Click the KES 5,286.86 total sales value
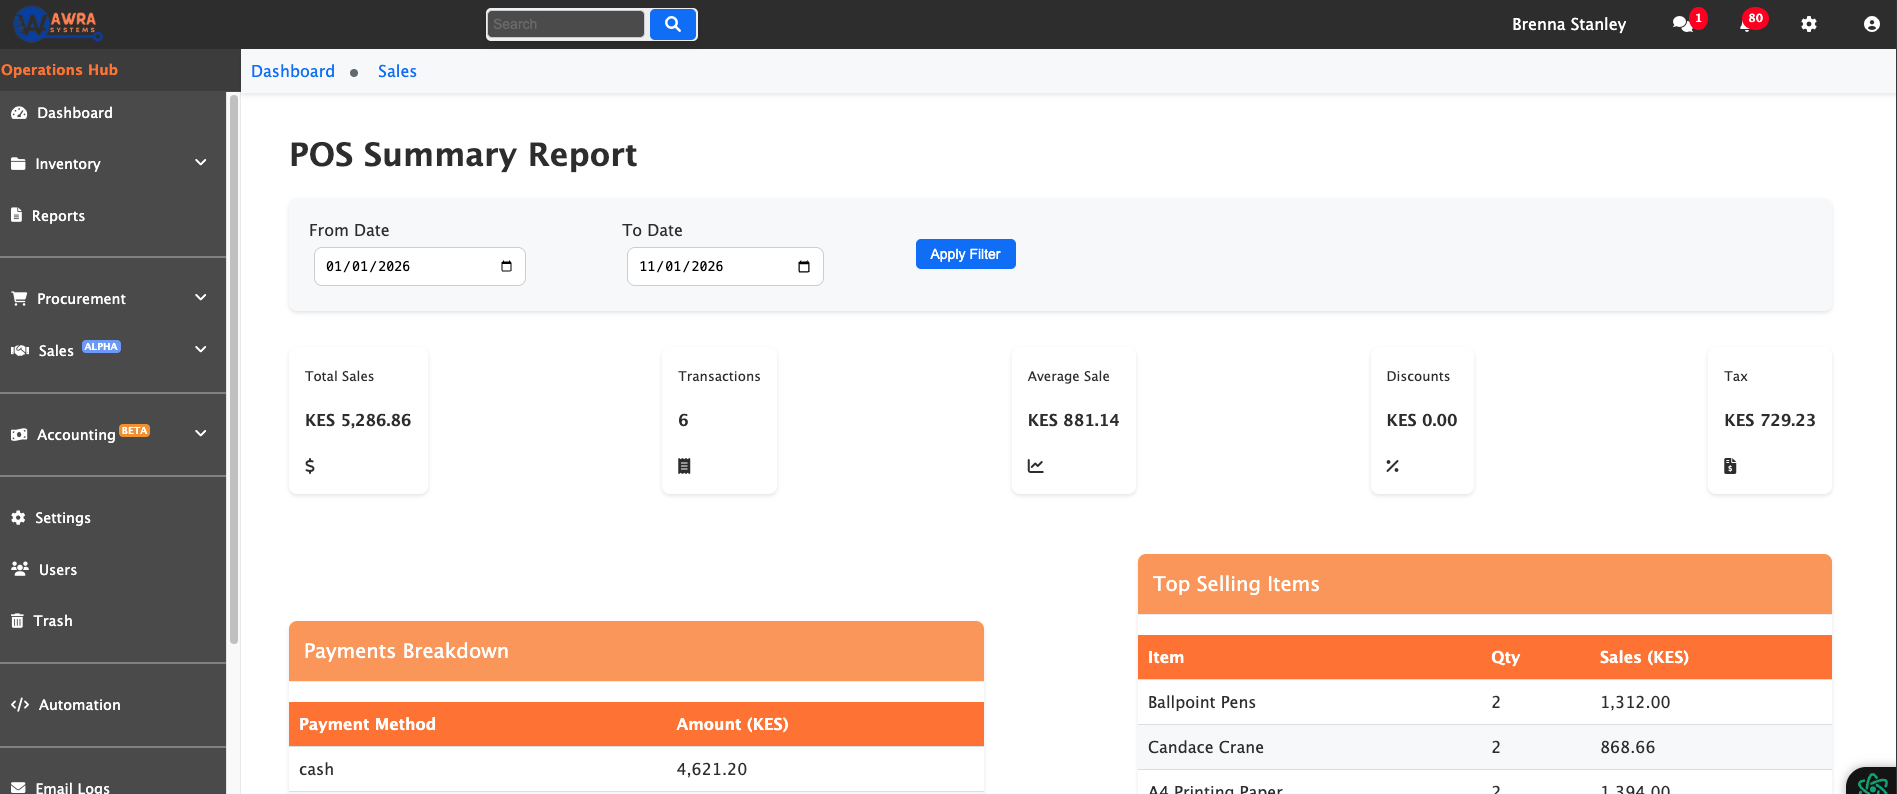 coord(358,420)
